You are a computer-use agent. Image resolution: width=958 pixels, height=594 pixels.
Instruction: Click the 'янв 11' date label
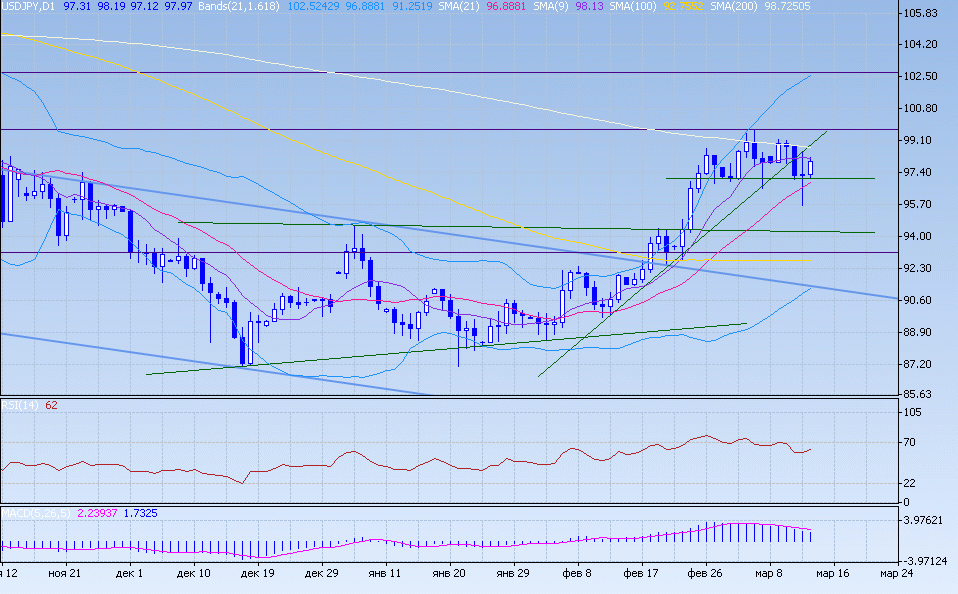pyautogui.click(x=384, y=574)
